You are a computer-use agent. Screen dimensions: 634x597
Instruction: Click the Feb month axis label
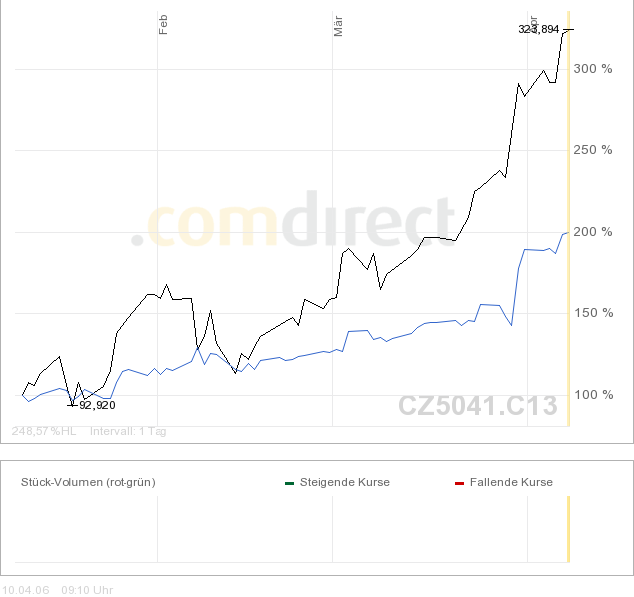tap(164, 25)
